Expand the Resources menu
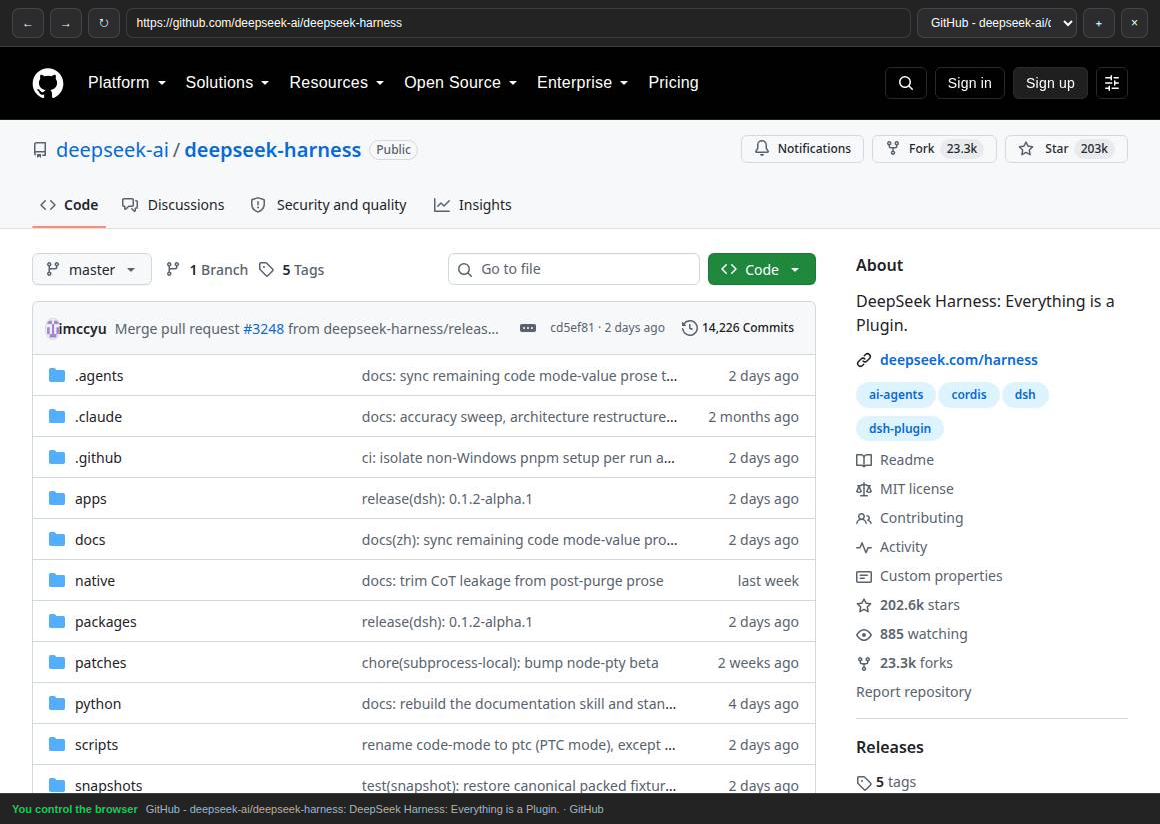The image size is (1160, 824). point(337,83)
